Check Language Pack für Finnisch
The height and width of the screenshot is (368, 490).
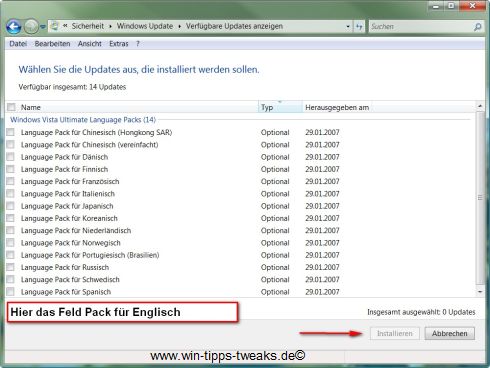click(11, 169)
